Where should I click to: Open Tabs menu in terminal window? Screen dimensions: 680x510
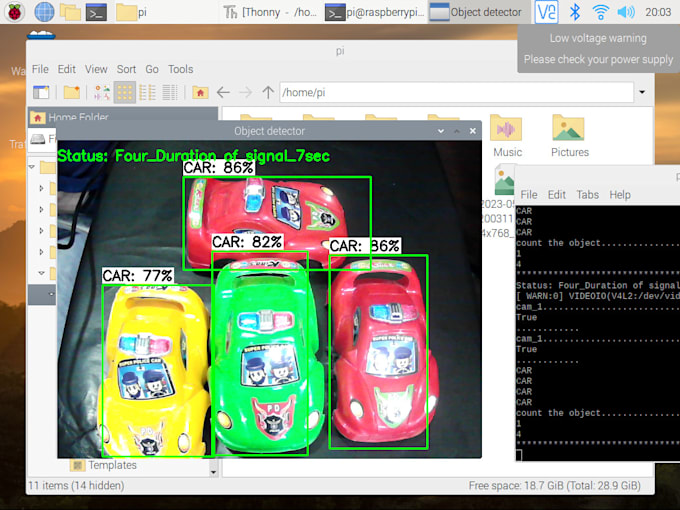(588, 195)
